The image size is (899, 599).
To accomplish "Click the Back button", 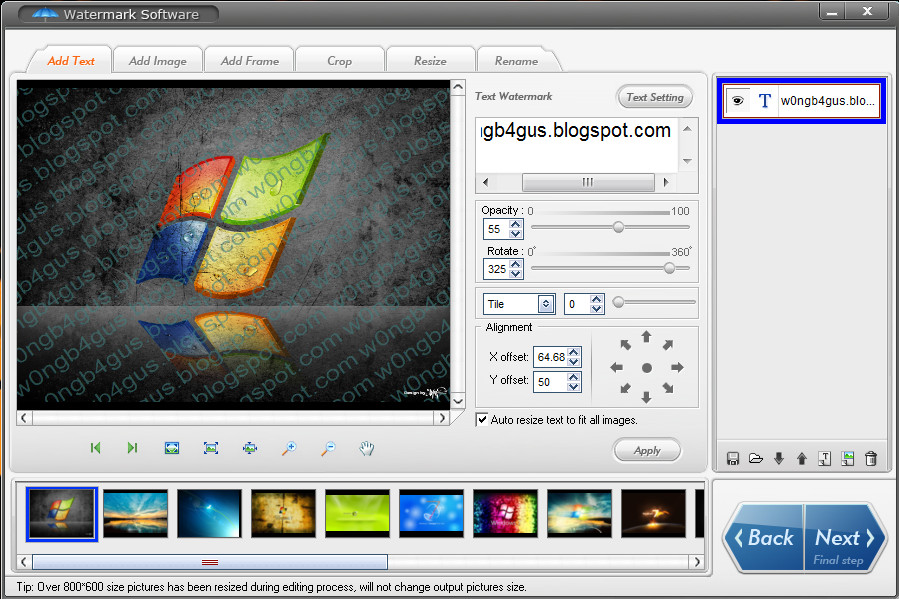I will (765, 538).
